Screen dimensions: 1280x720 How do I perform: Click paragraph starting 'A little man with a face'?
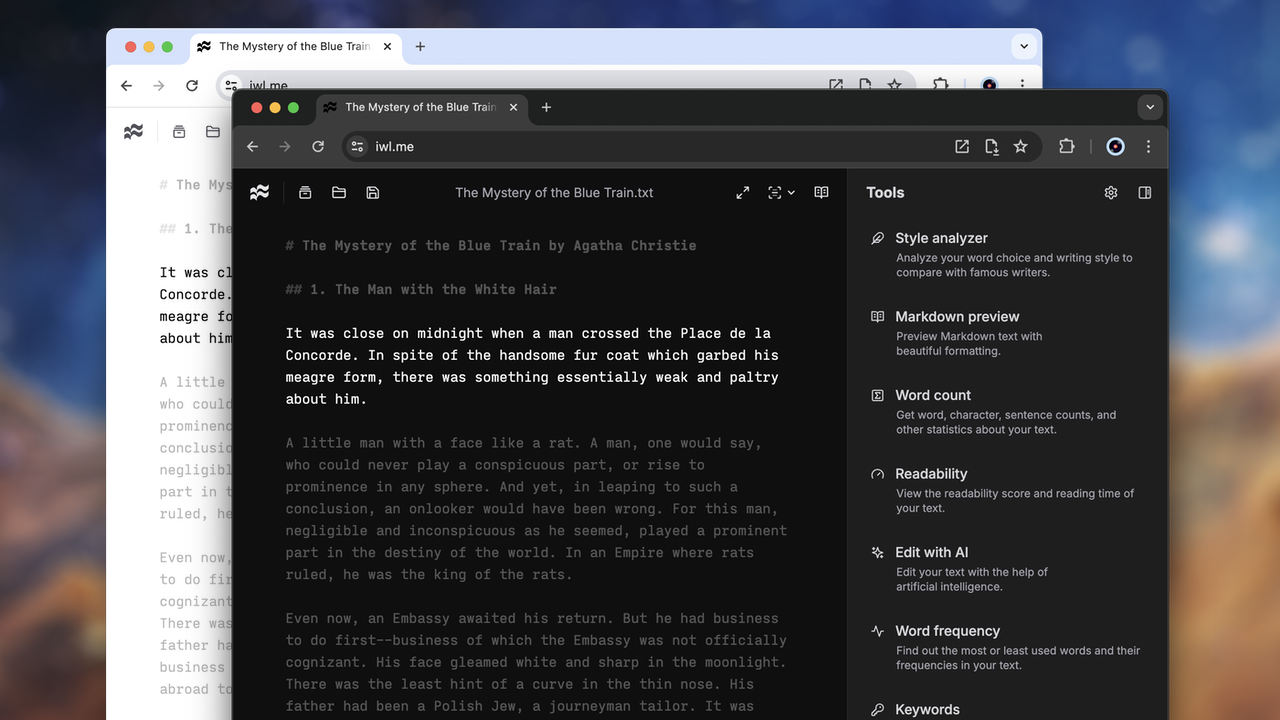[536, 508]
